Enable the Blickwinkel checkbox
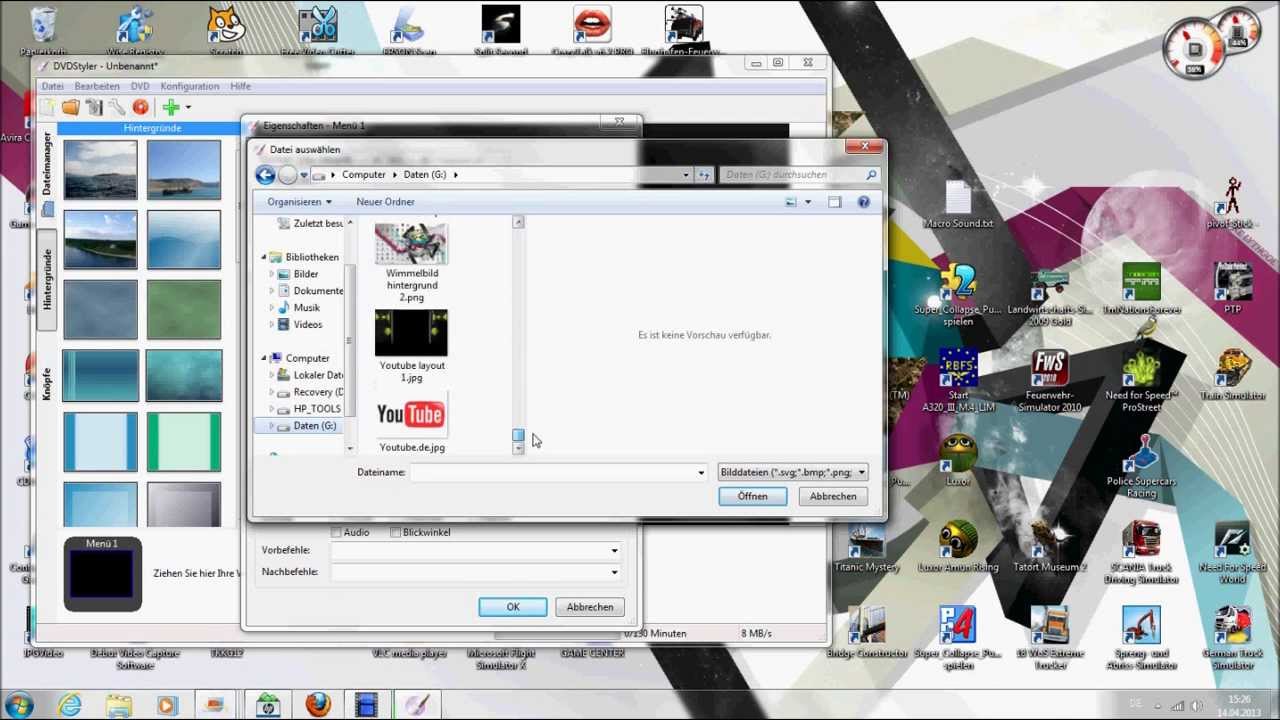Viewport: 1280px width, 720px height. (x=395, y=533)
